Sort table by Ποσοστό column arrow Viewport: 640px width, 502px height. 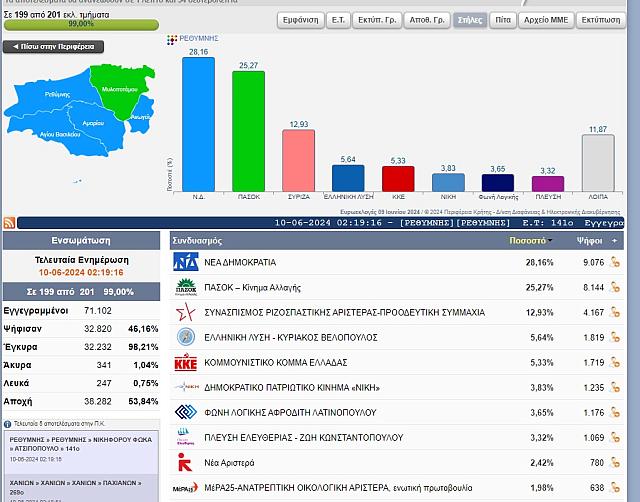click(550, 241)
